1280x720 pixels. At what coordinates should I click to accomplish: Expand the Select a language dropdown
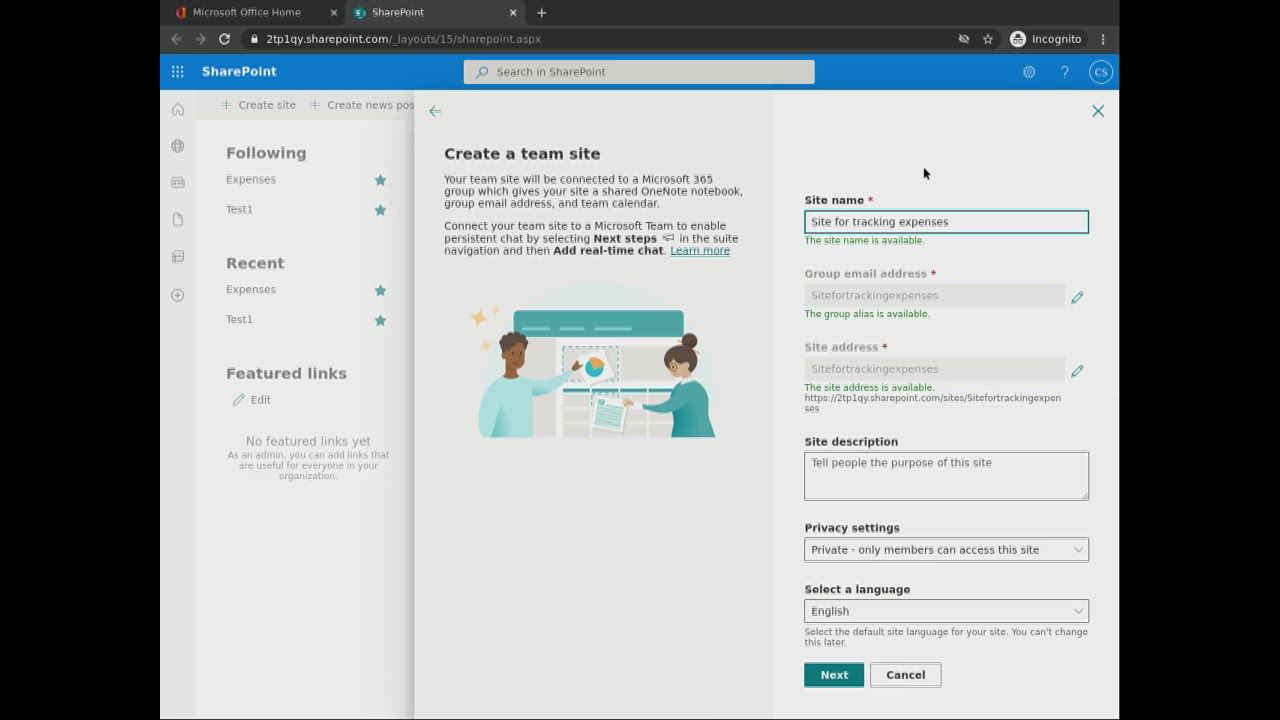tap(946, 611)
